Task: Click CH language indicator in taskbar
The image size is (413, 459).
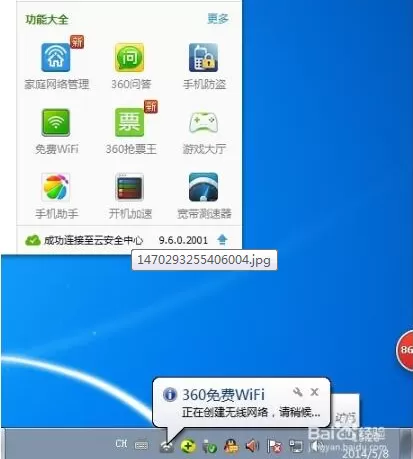Action: click(121, 444)
